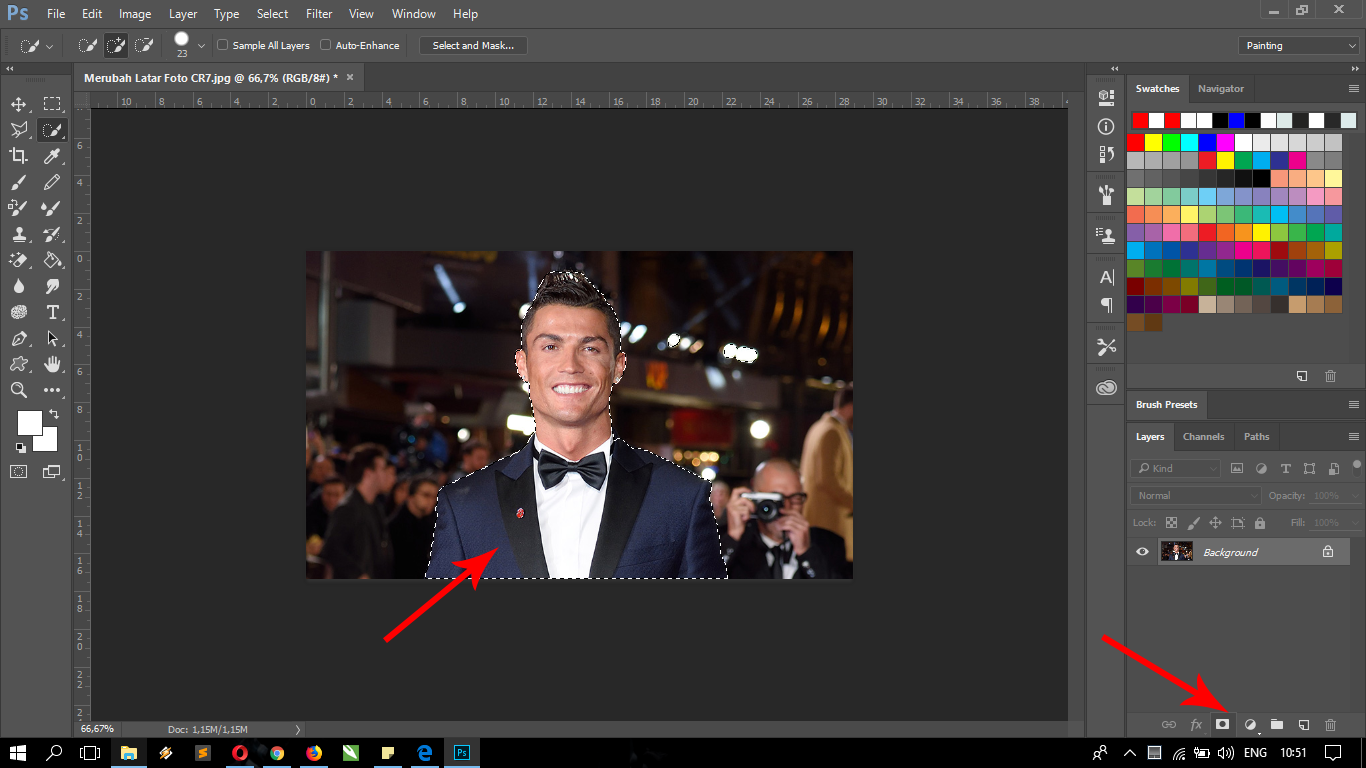This screenshot has width=1366, height=768.
Task: Swap foreground and background colors
Action: (x=54, y=413)
